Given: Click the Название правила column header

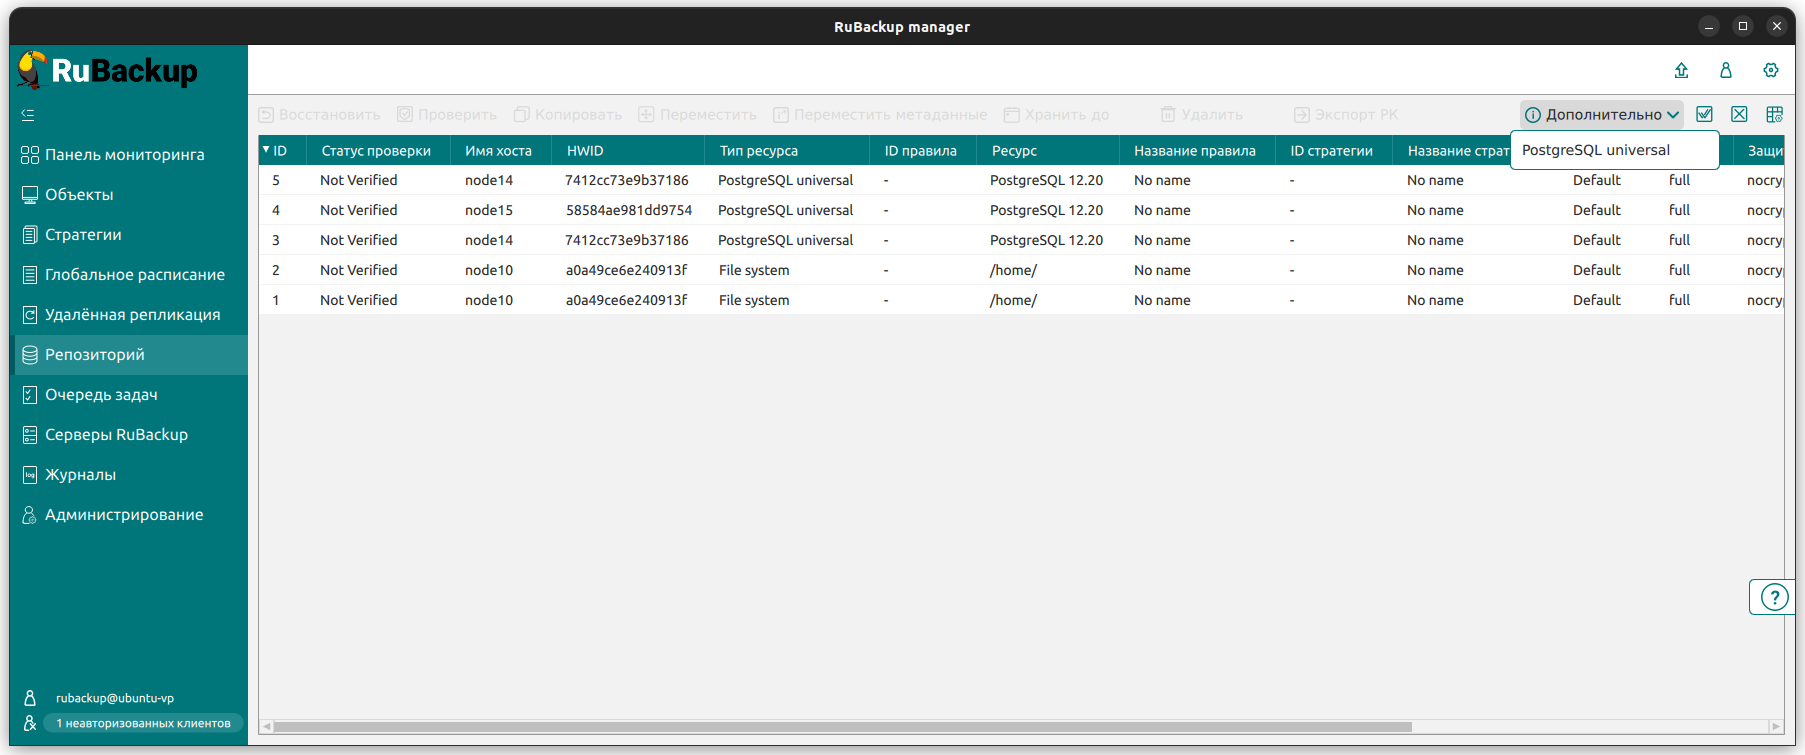Looking at the screenshot, I should (1195, 151).
